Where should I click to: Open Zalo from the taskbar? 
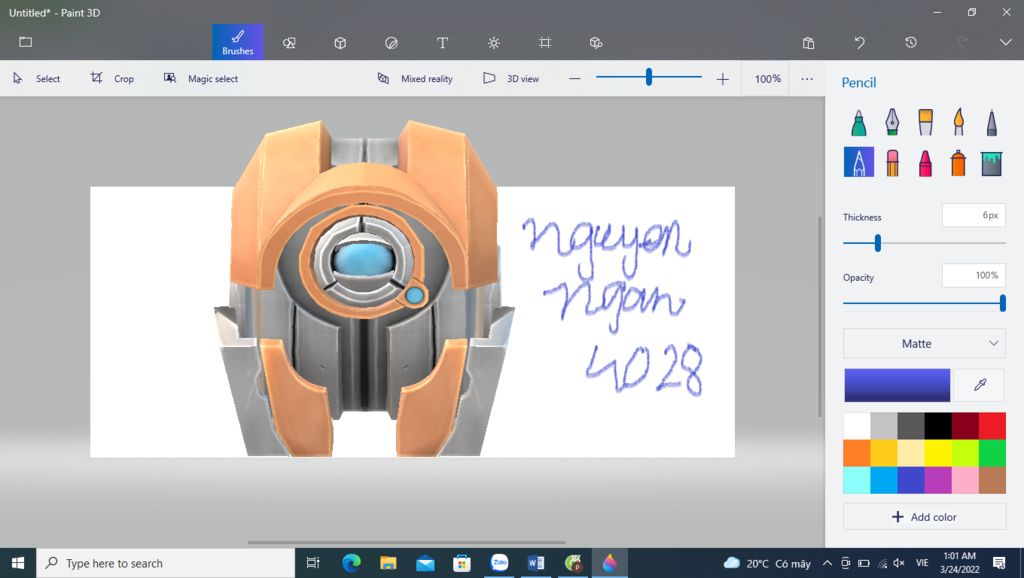coord(500,563)
